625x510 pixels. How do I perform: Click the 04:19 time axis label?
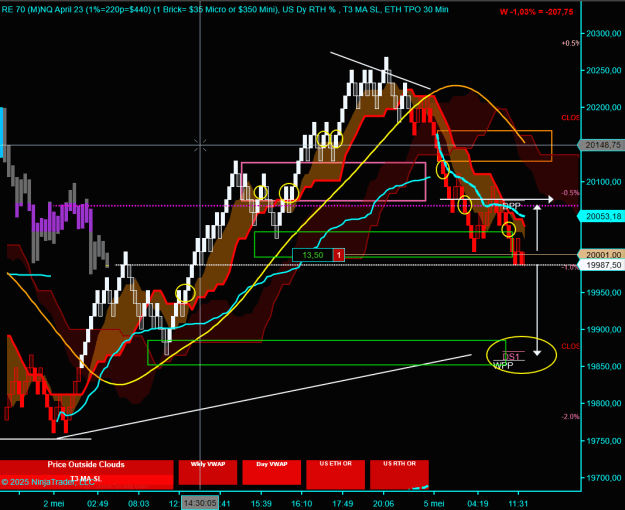(478, 504)
